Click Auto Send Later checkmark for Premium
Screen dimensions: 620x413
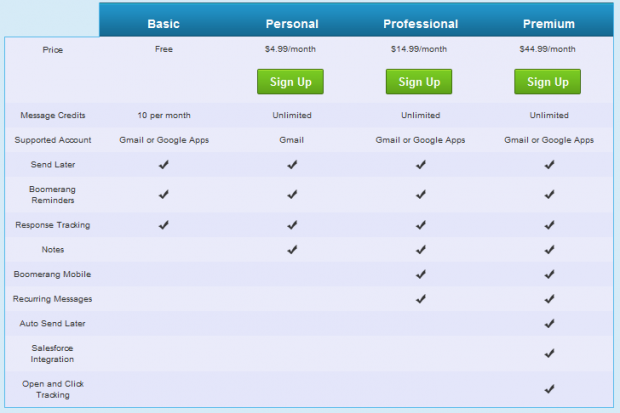pos(549,324)
